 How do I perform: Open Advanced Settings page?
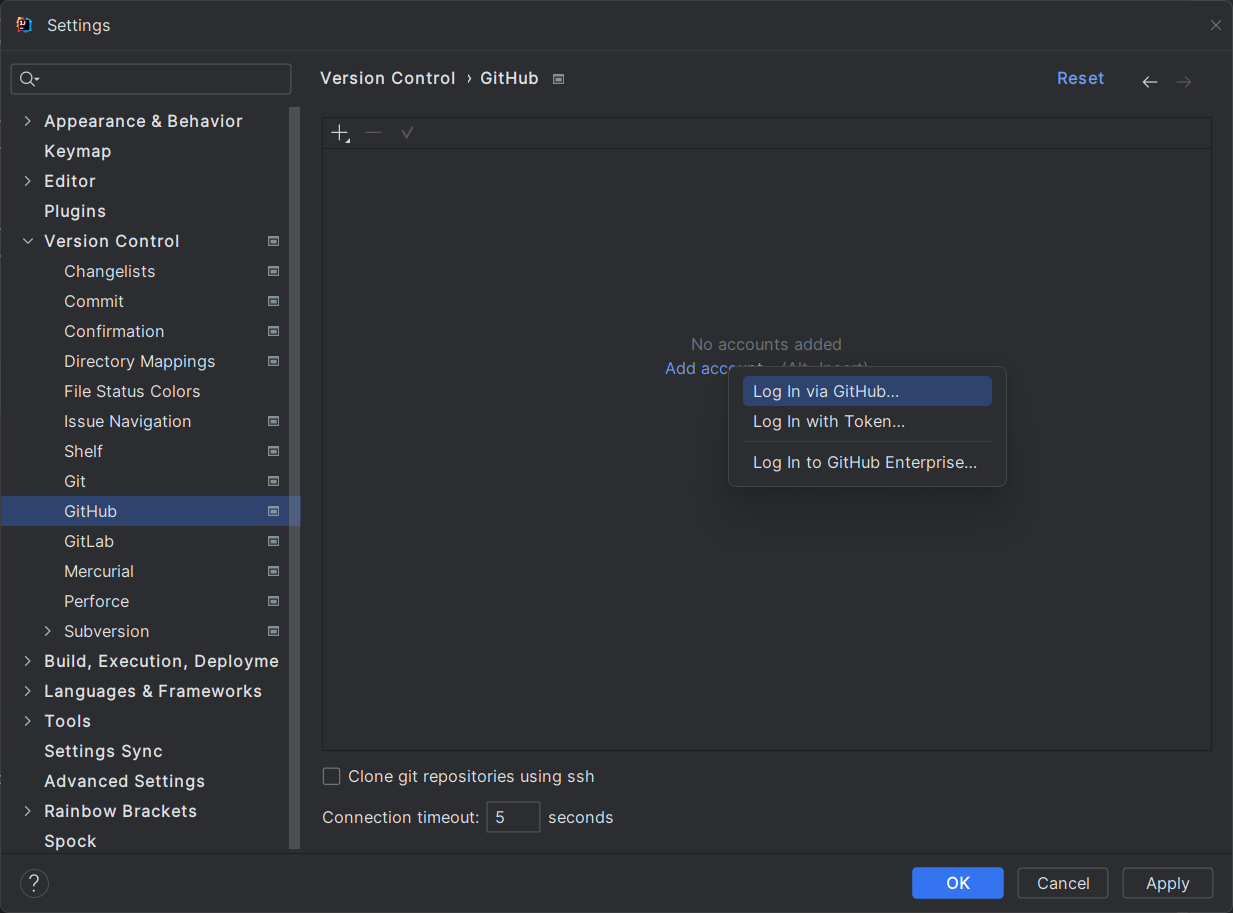click(125, 781)
